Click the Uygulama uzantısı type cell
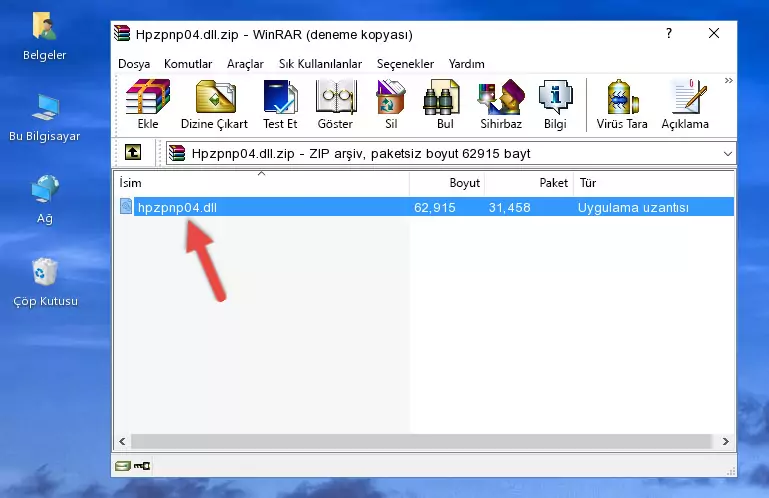Viewport: 769px width, 498px height. point(633,208)
